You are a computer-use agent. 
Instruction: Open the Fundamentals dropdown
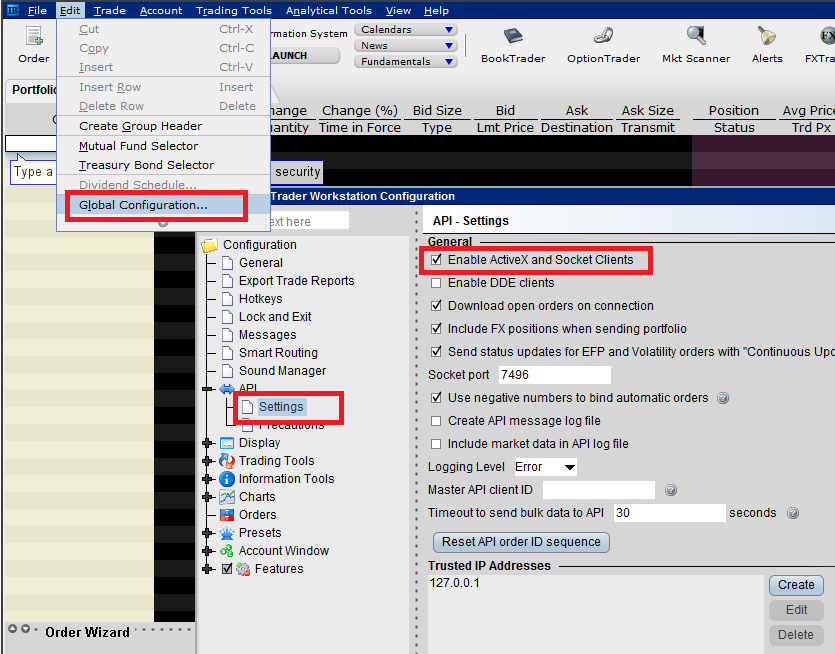tap(406, 62)
